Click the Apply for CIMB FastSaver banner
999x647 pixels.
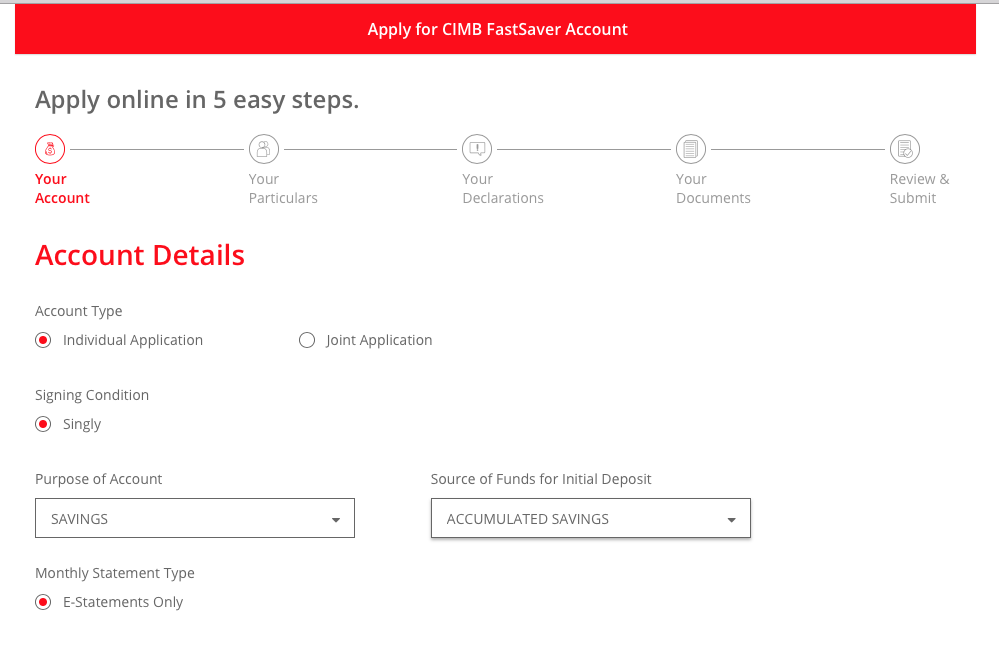click(496, 29)
